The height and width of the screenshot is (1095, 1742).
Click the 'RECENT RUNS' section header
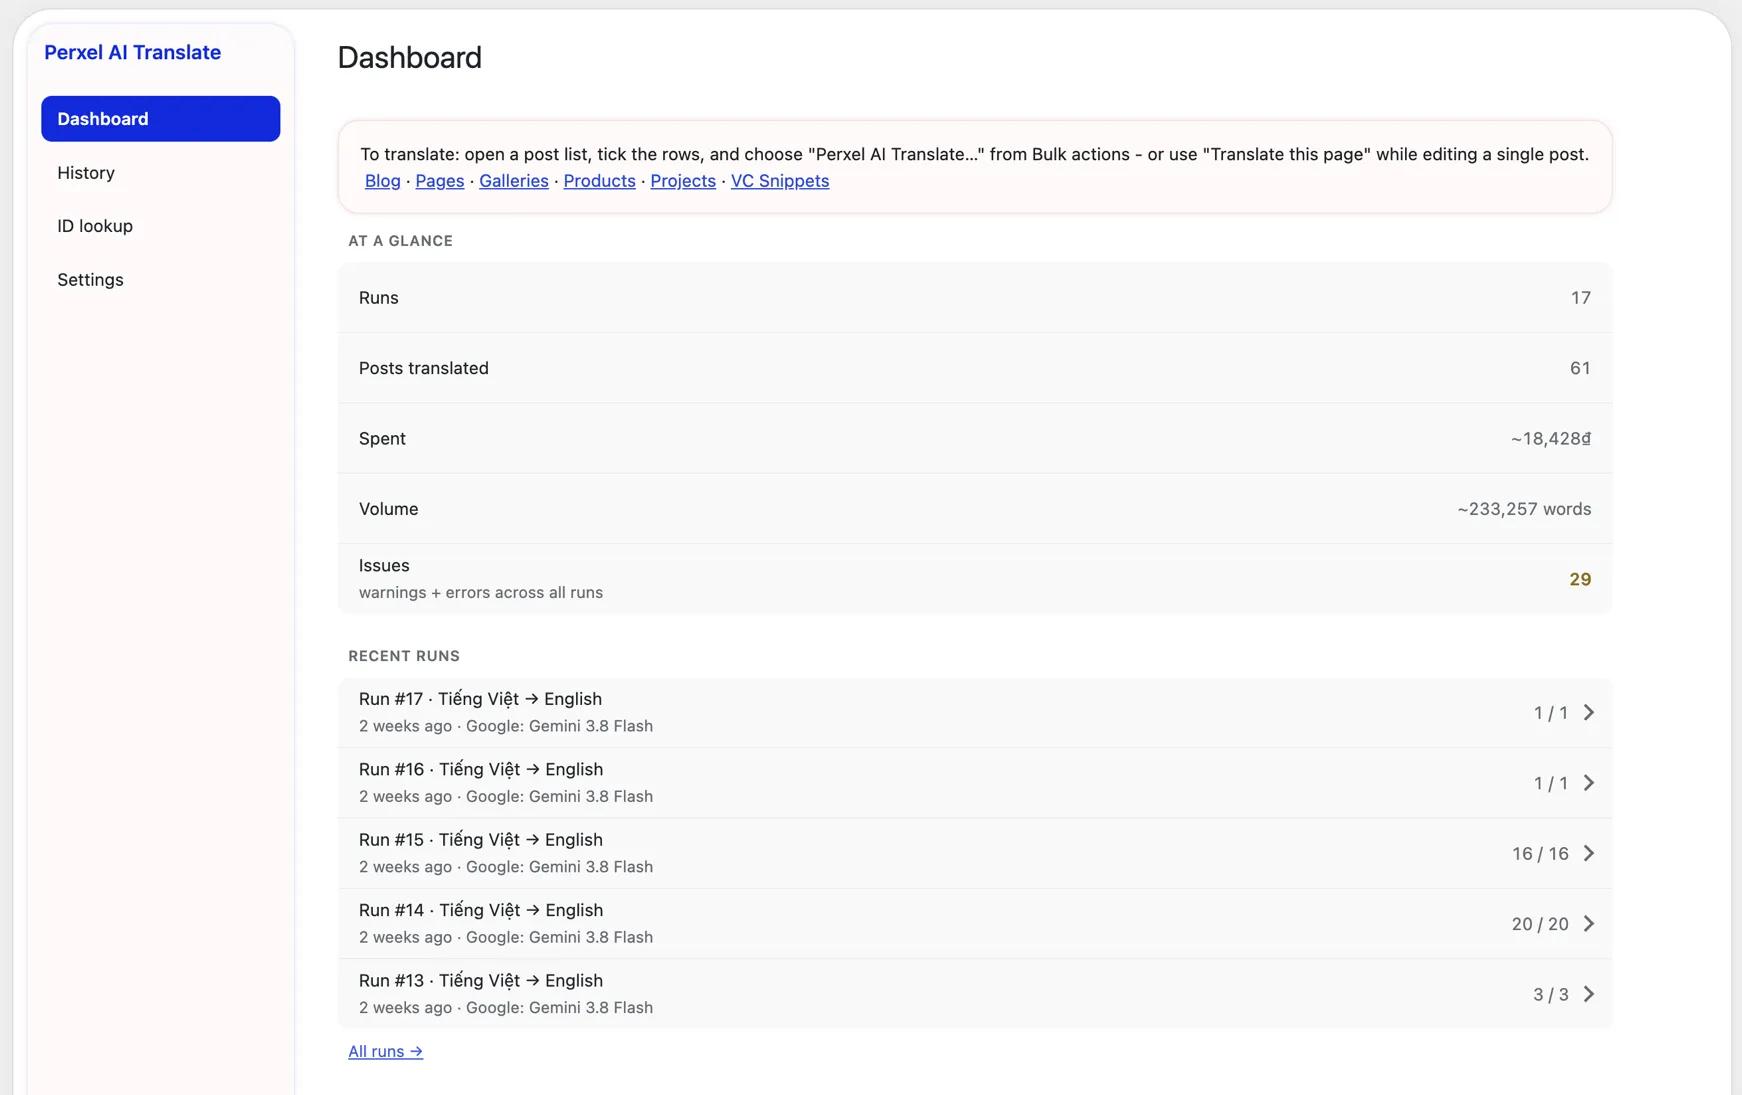click(404, 656)
